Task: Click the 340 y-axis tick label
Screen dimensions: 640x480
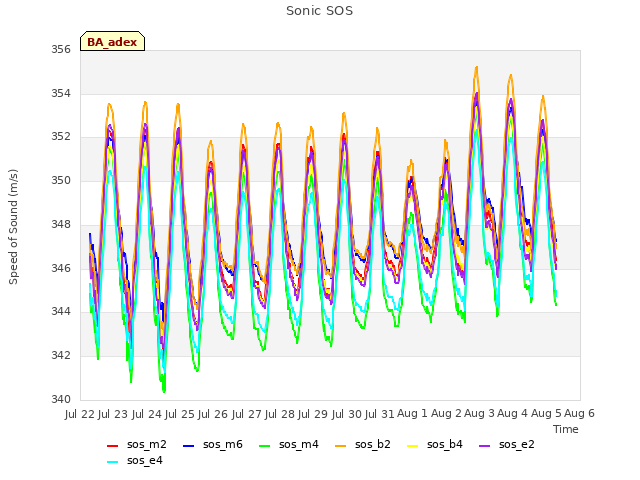Action: 61,399
